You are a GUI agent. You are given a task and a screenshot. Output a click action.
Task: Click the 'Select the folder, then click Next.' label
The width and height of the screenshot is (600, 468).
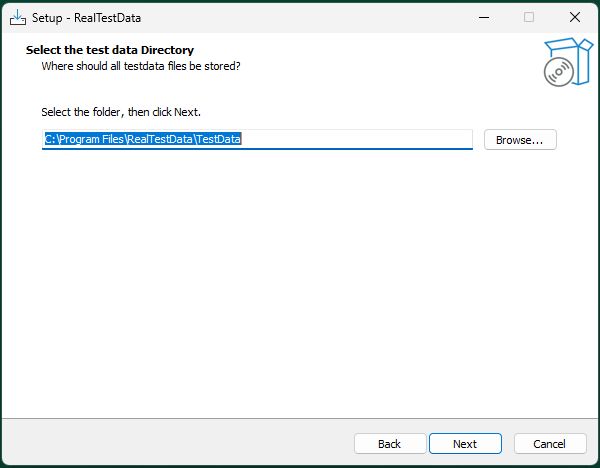[121, 112]
